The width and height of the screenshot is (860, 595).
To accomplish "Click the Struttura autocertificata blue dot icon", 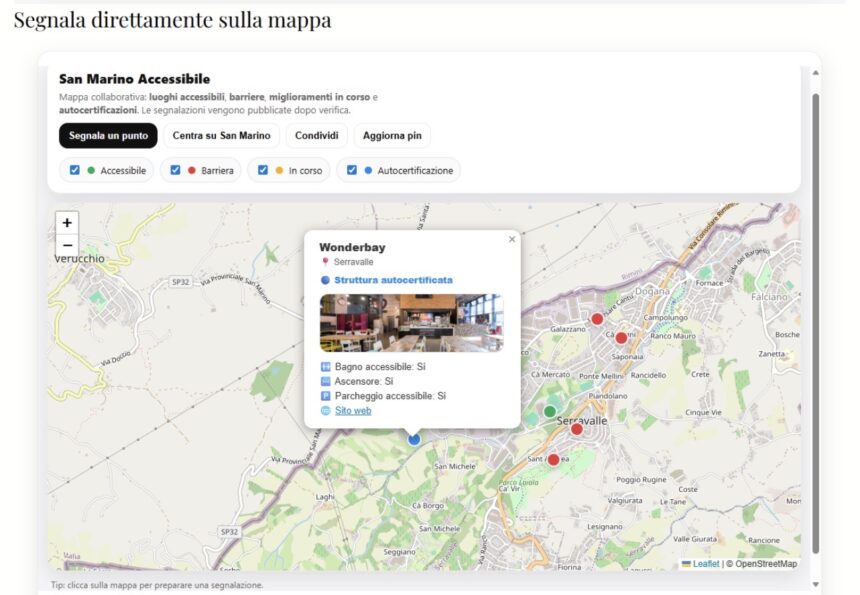I will click(323, 279).
